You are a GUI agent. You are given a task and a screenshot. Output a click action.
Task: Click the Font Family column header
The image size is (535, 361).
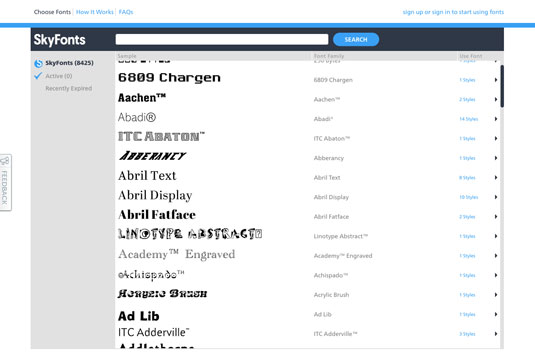[x=329, y=56]
